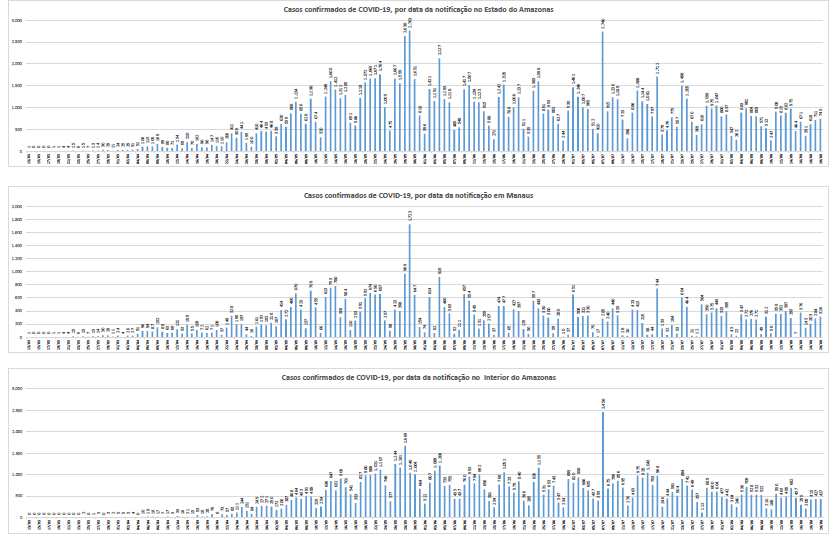Viewport: 835px width, 540px height.
Task: Click the 3,000 y-axis label in Estado chart
Action: click(x=15, y=20)
